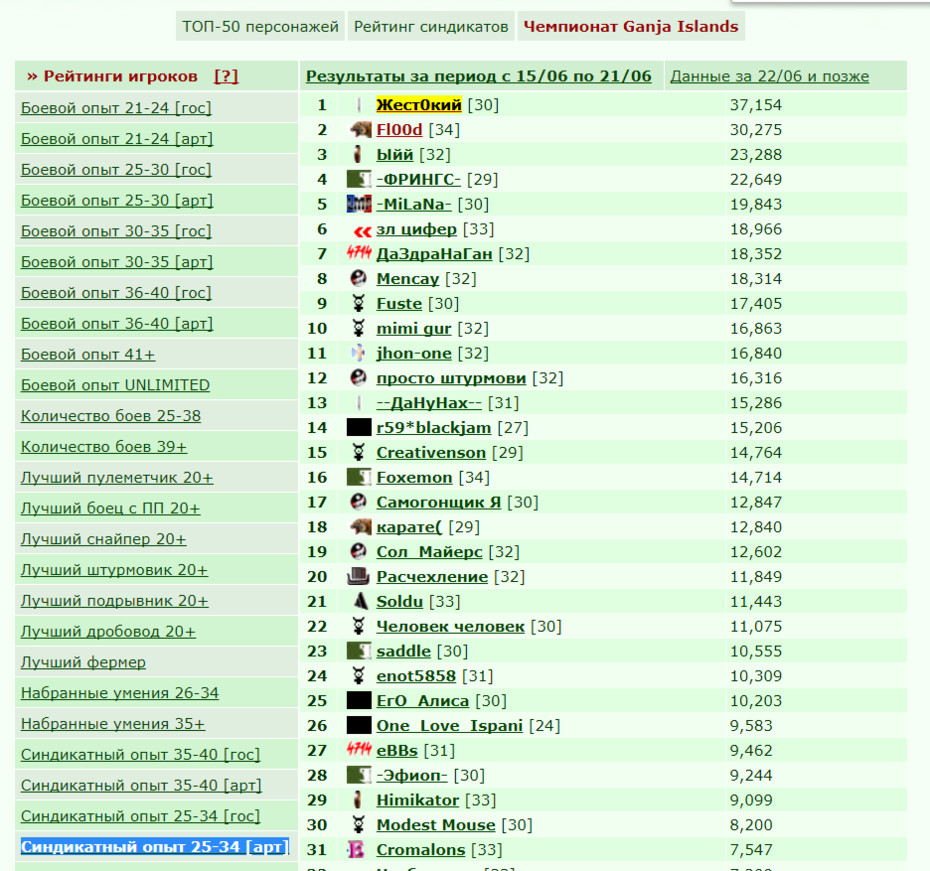Click black icon beside One_Love_Ispani

[359, 726]
